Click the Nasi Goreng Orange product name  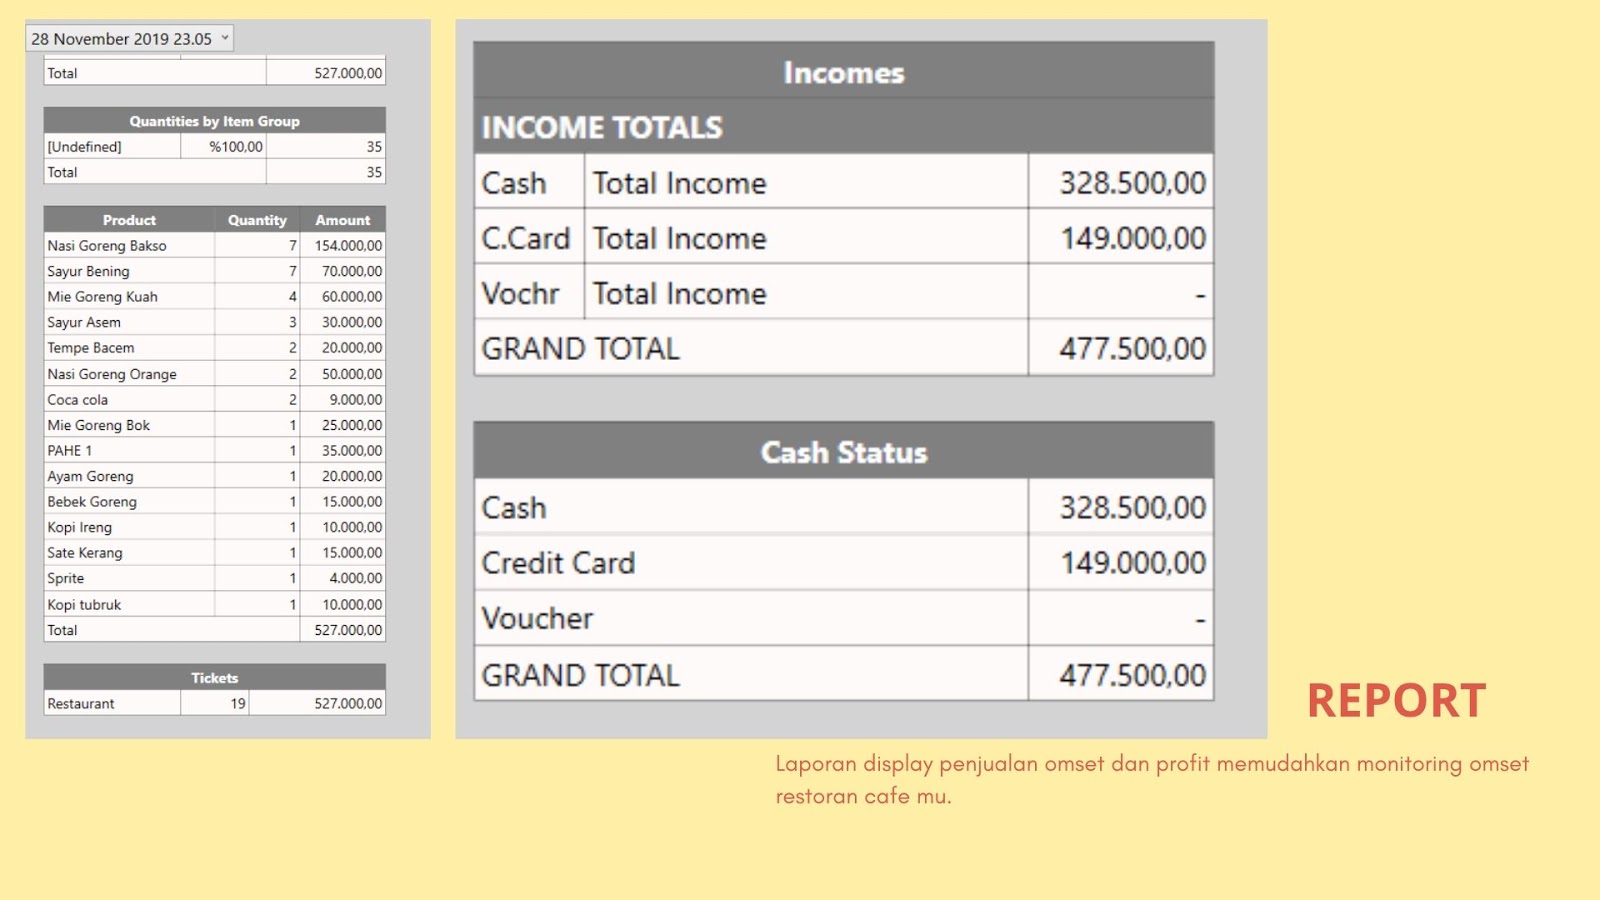[112, 374]
